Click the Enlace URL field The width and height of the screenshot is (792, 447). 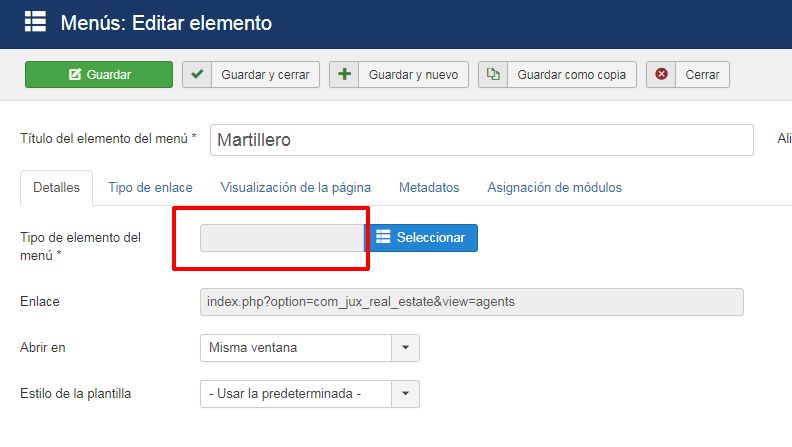pyautogui.click(x=472, y=302)
